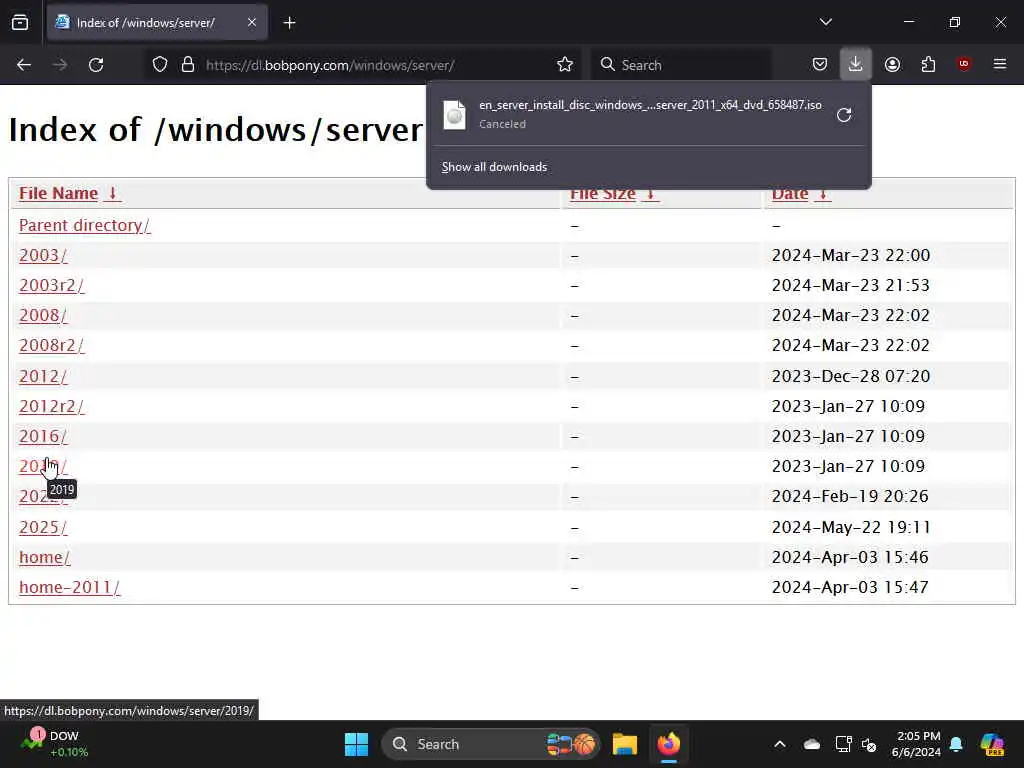Open the 2016/ folder

(x=43, y=436)
